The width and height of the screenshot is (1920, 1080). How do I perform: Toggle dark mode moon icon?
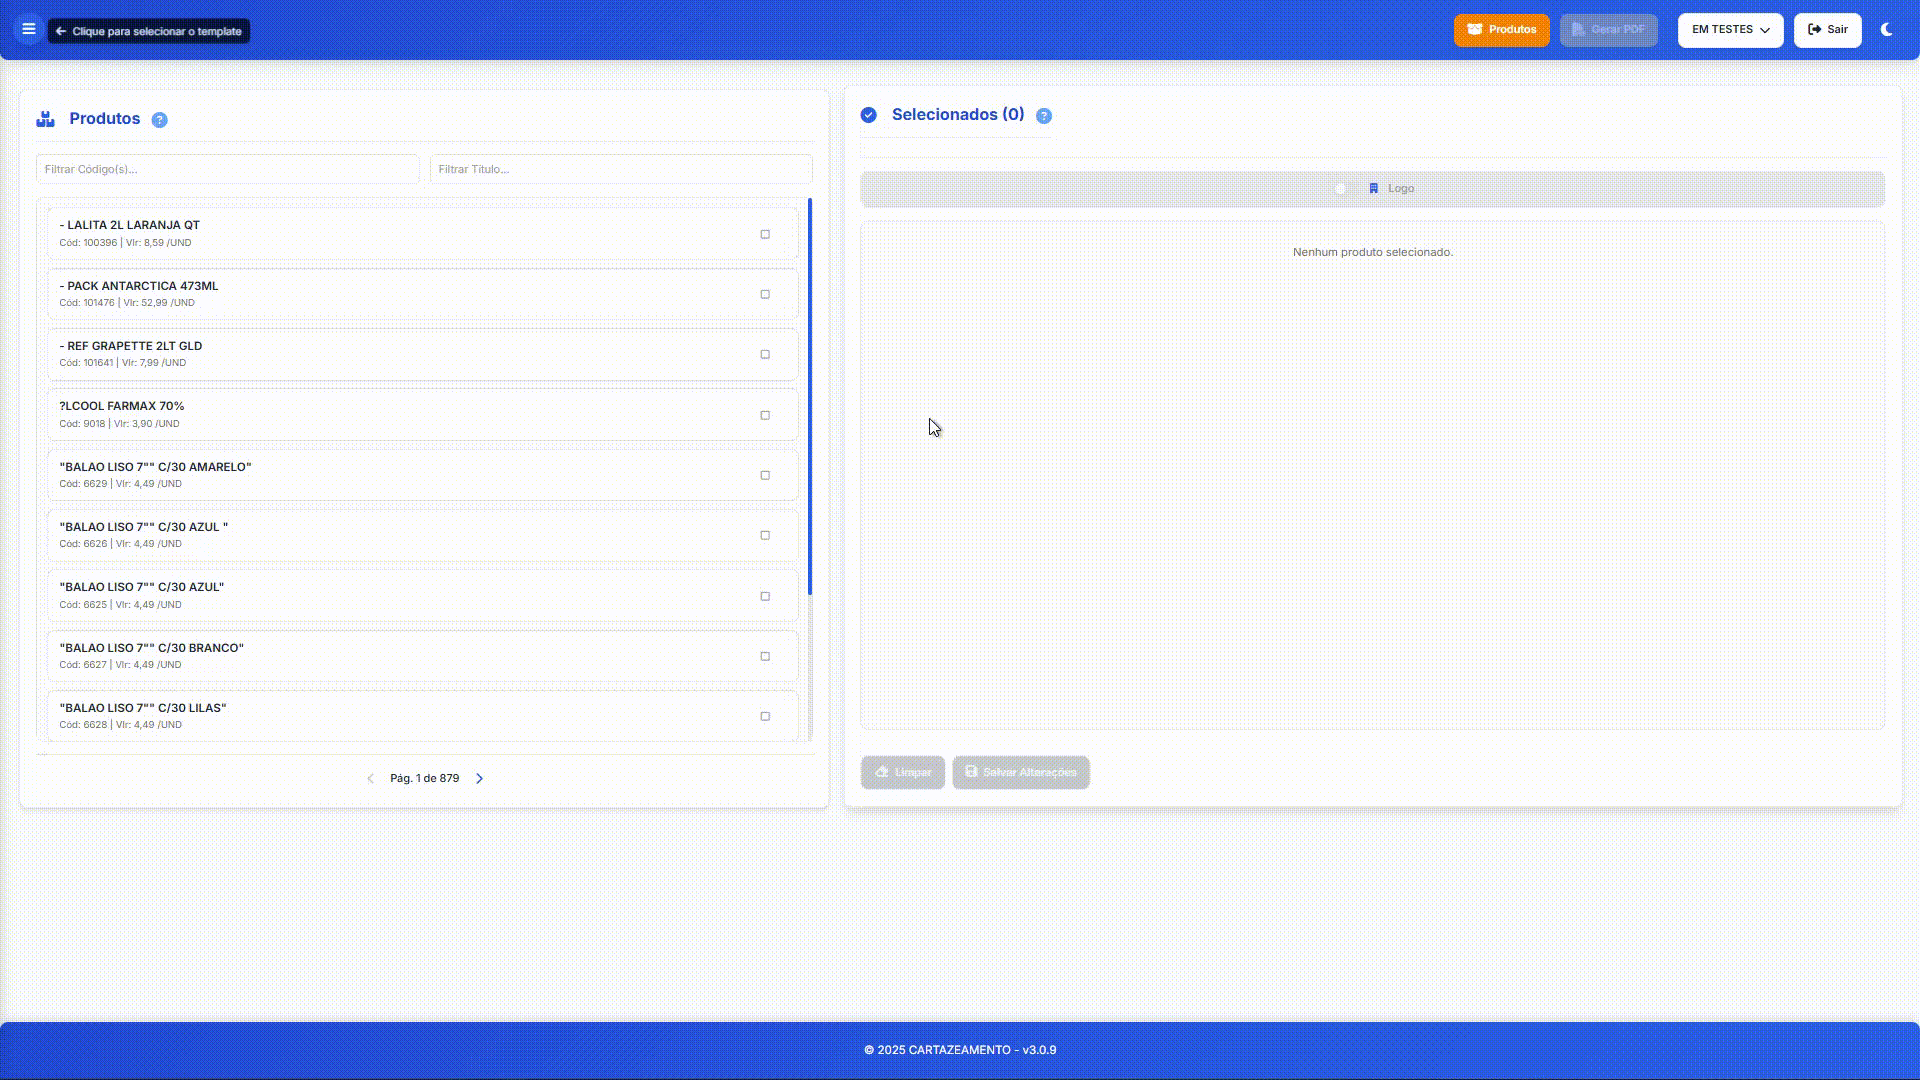[x=1887, y=30]
